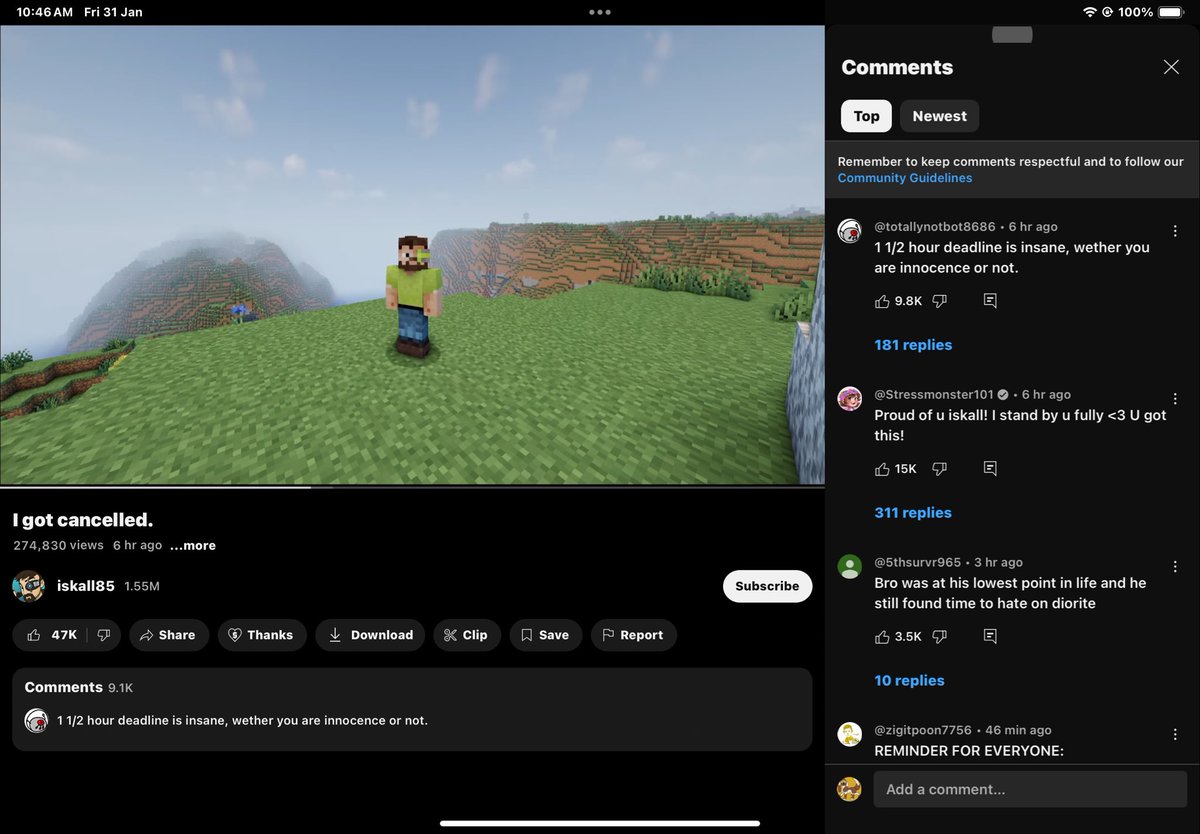
Task: Subscribe to iskall85
Action: point(767,586)
